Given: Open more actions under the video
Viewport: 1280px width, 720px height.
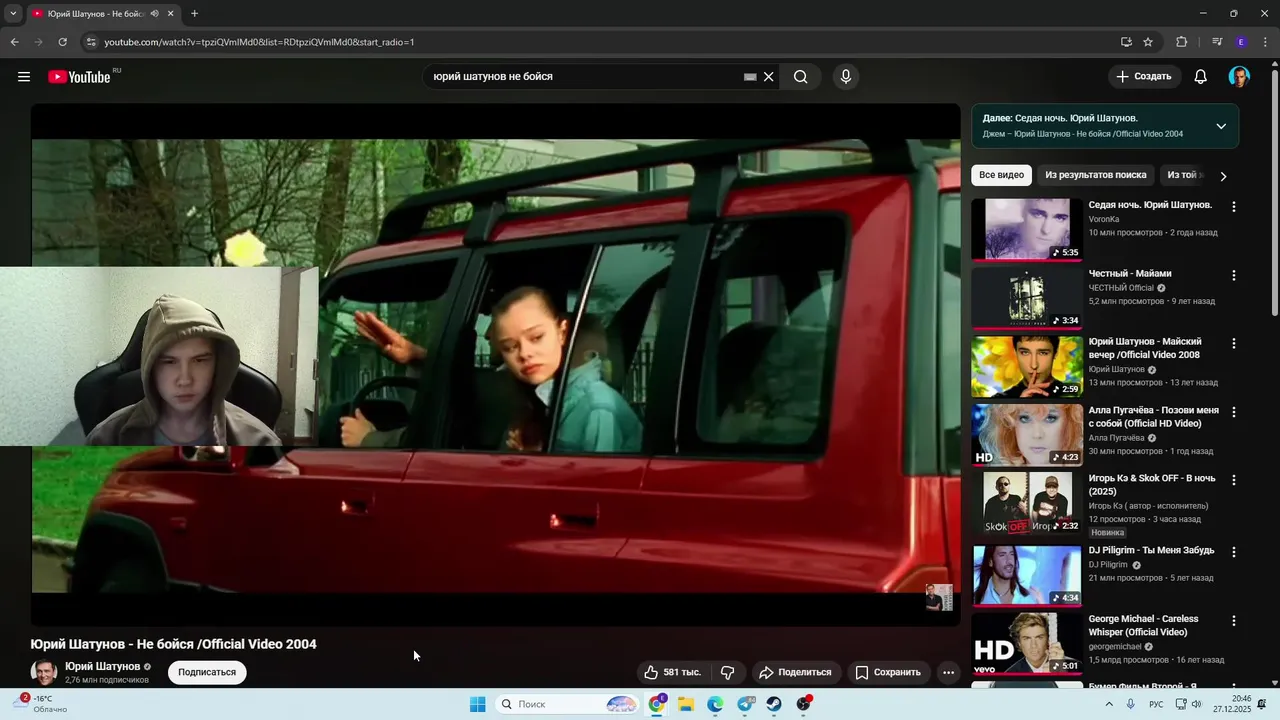Looking at the screenshot, I should pos(949,673).
